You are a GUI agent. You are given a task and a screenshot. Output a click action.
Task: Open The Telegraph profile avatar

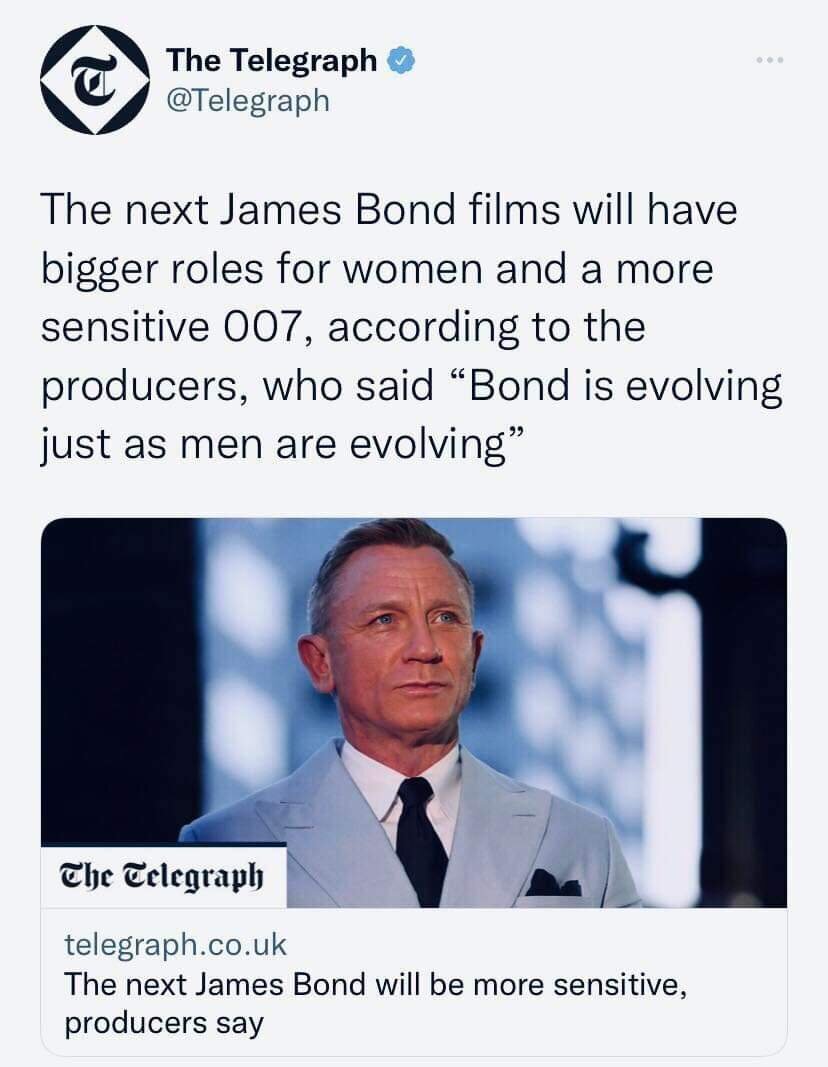[94, 80]
